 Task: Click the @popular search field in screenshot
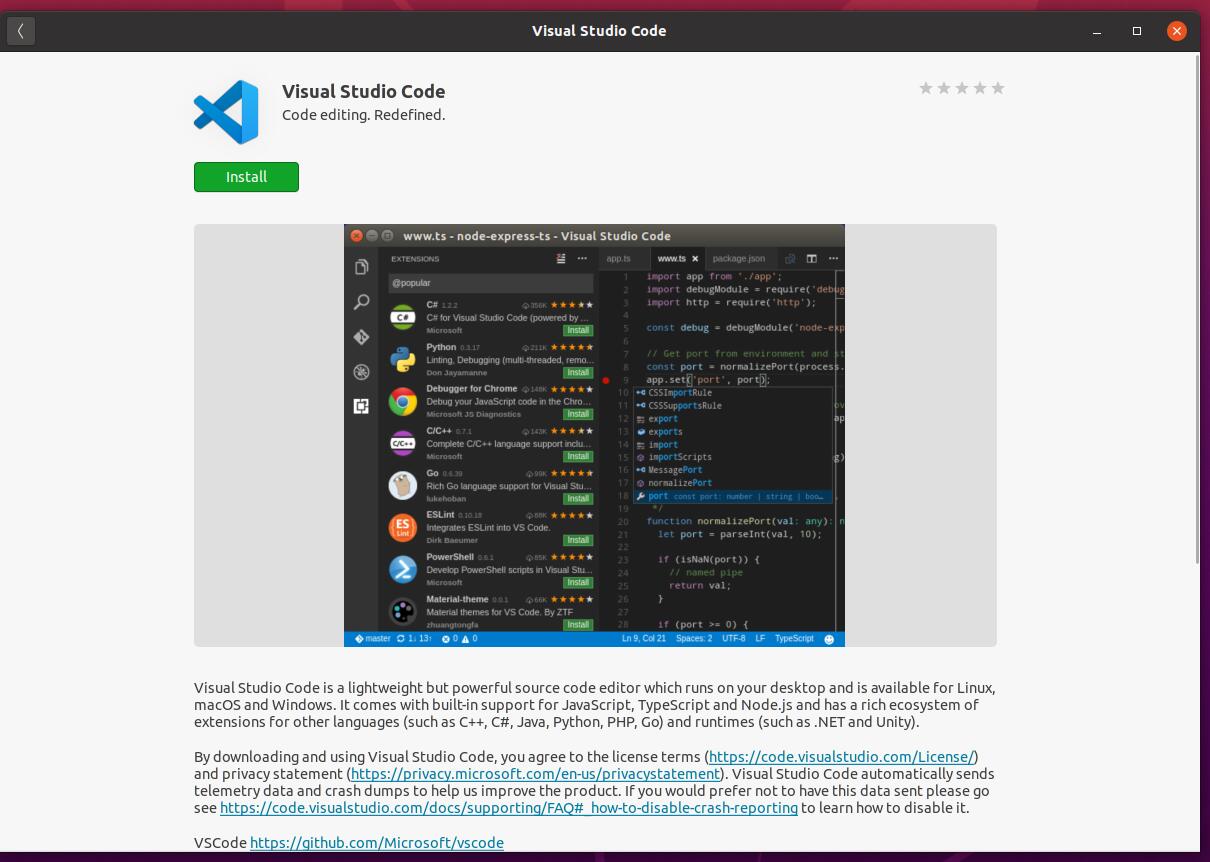coord(491,283)
